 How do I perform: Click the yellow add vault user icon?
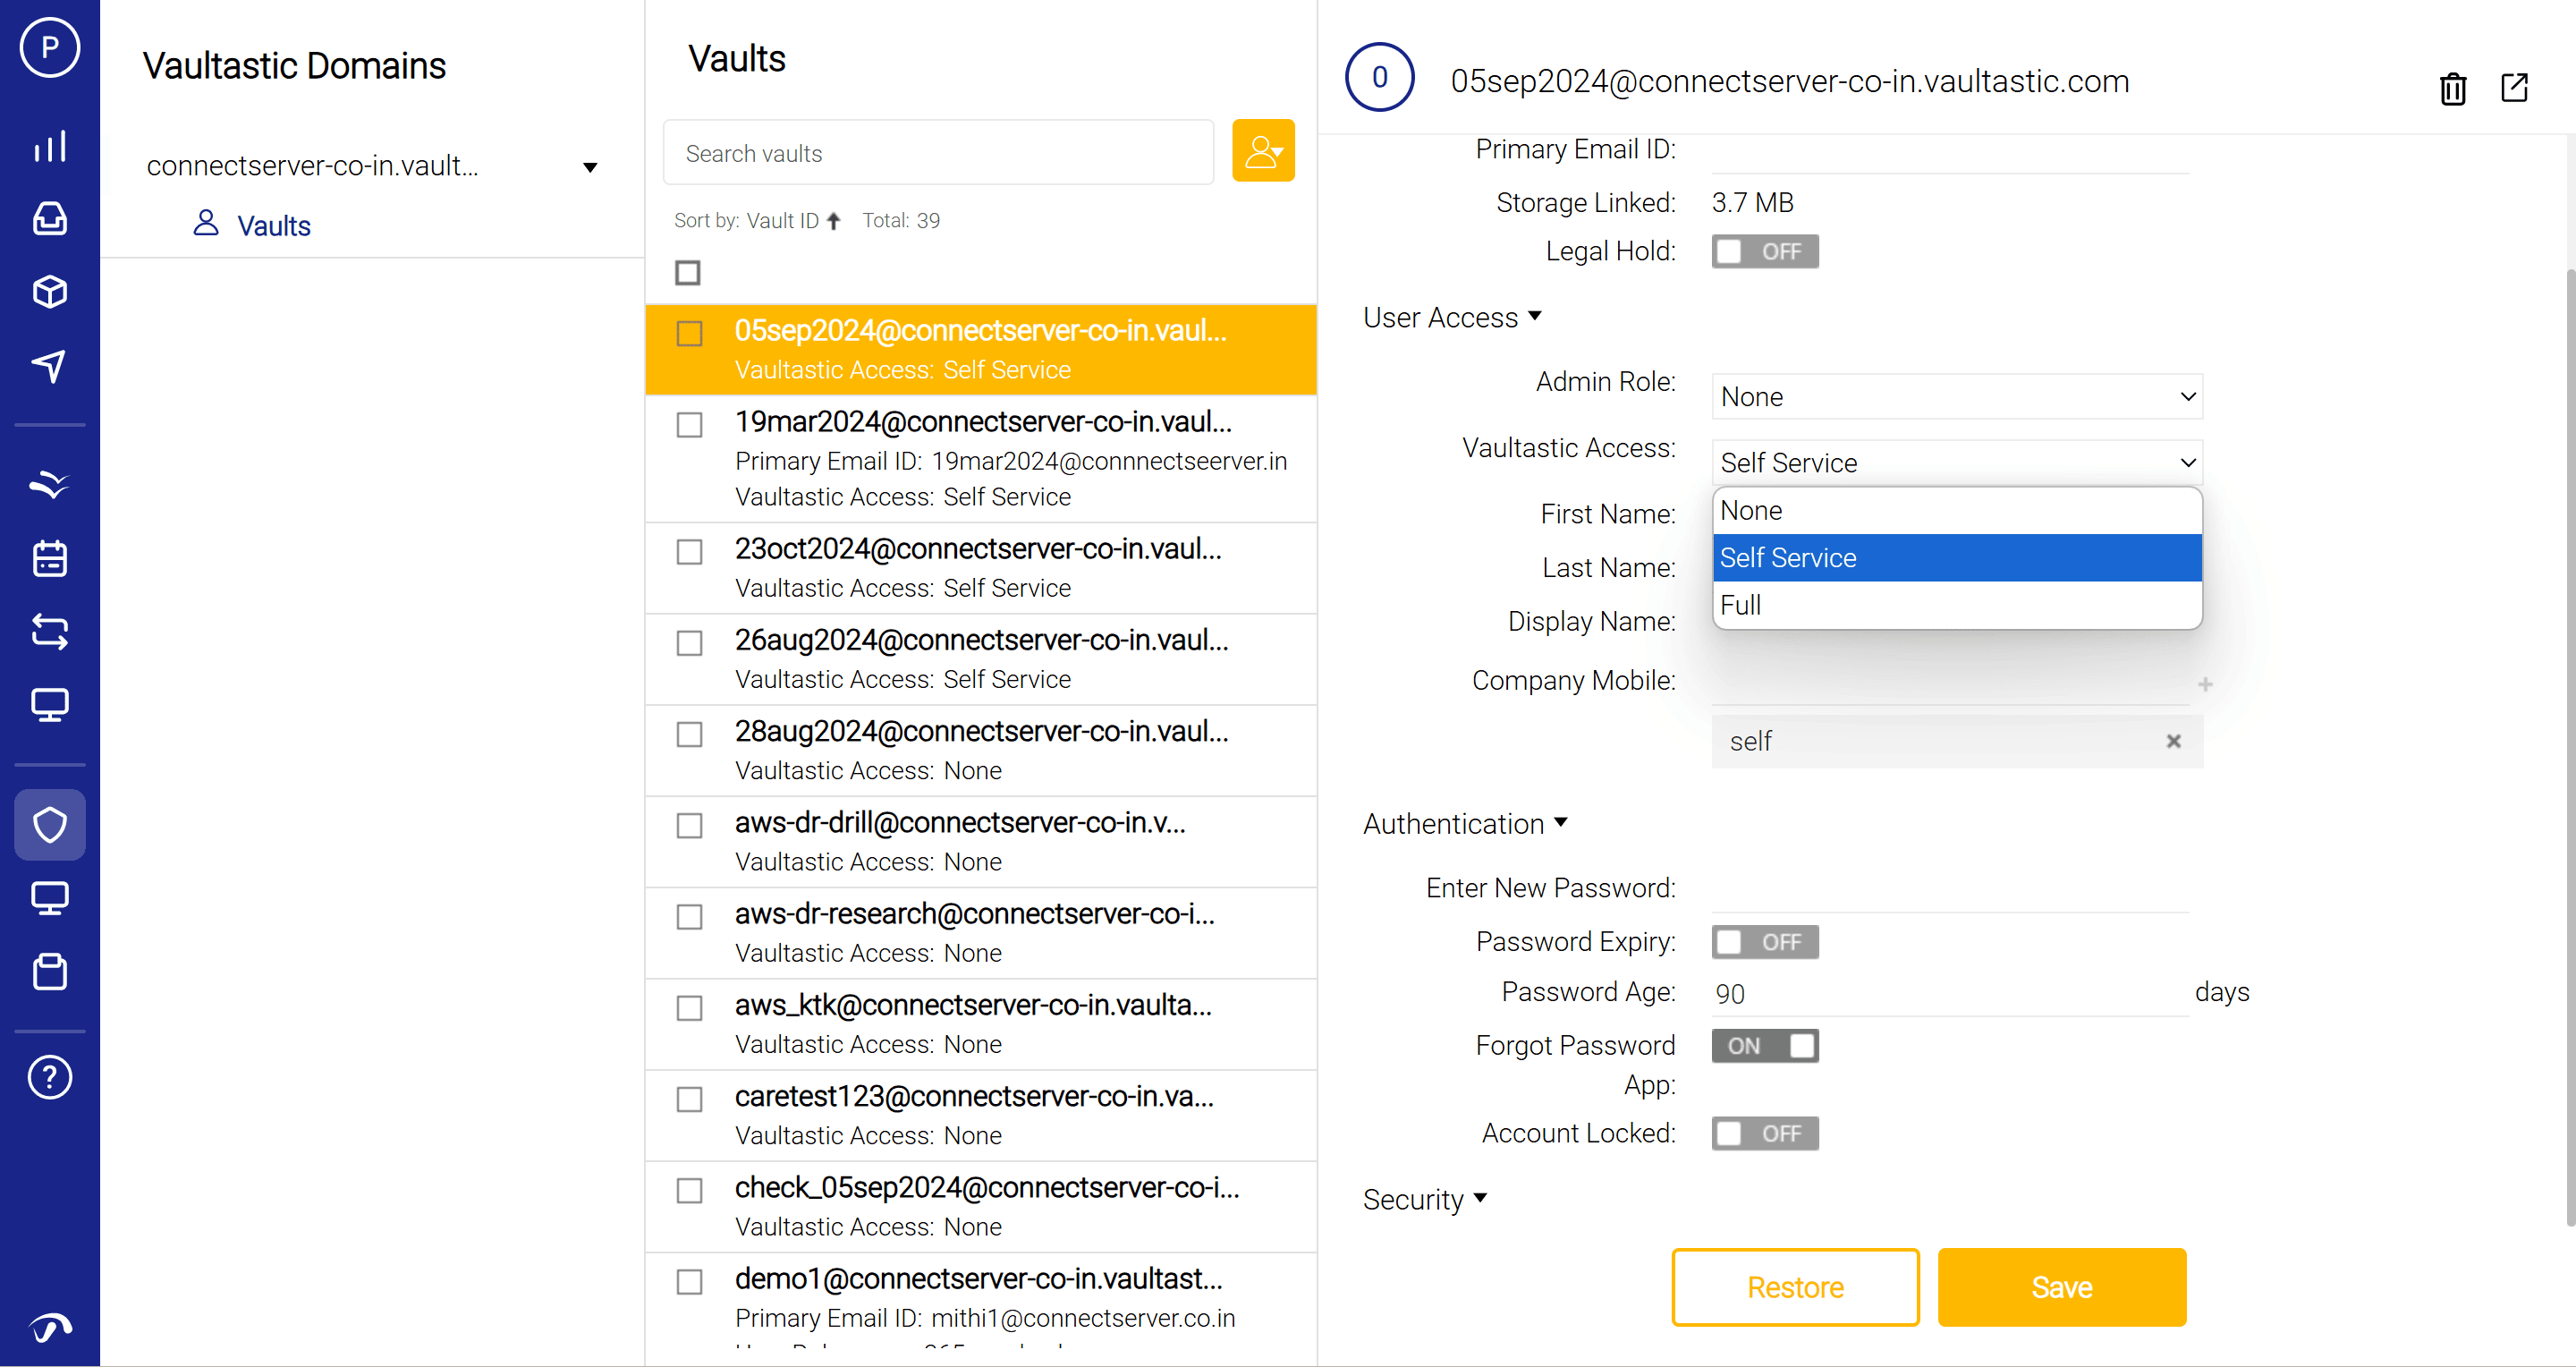tap(1263, 151)
